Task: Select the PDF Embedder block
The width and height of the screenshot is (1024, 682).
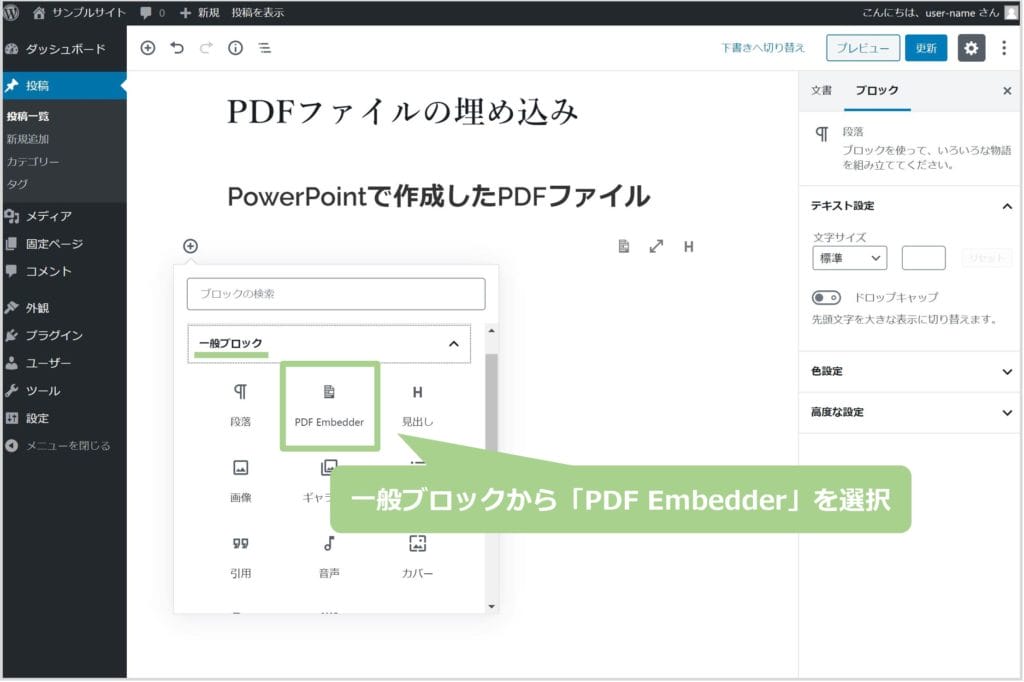Action: point(329,405)
